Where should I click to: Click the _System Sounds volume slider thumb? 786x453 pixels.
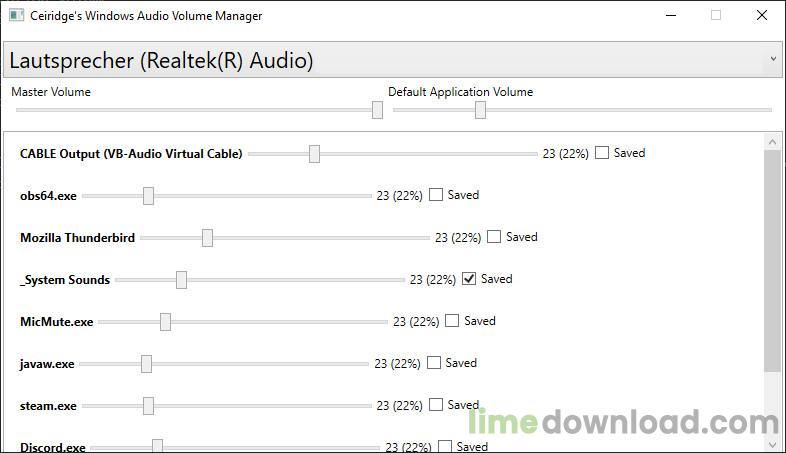click(x=181, y=279)
